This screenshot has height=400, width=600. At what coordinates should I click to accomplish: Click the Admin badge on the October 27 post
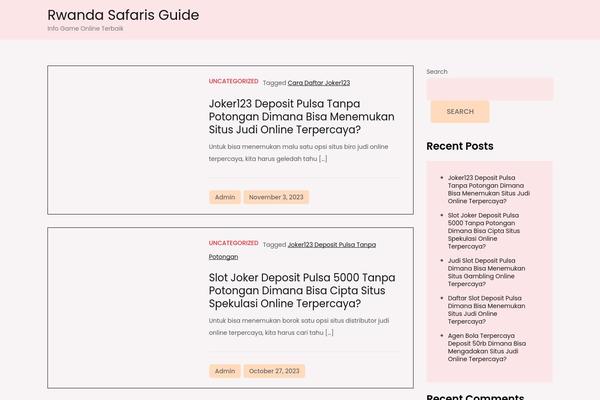pos(225,371)
